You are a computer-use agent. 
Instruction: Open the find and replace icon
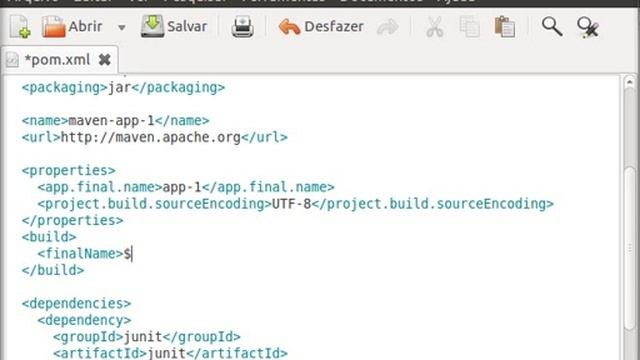pyautogui.click(x=588, y=27)
